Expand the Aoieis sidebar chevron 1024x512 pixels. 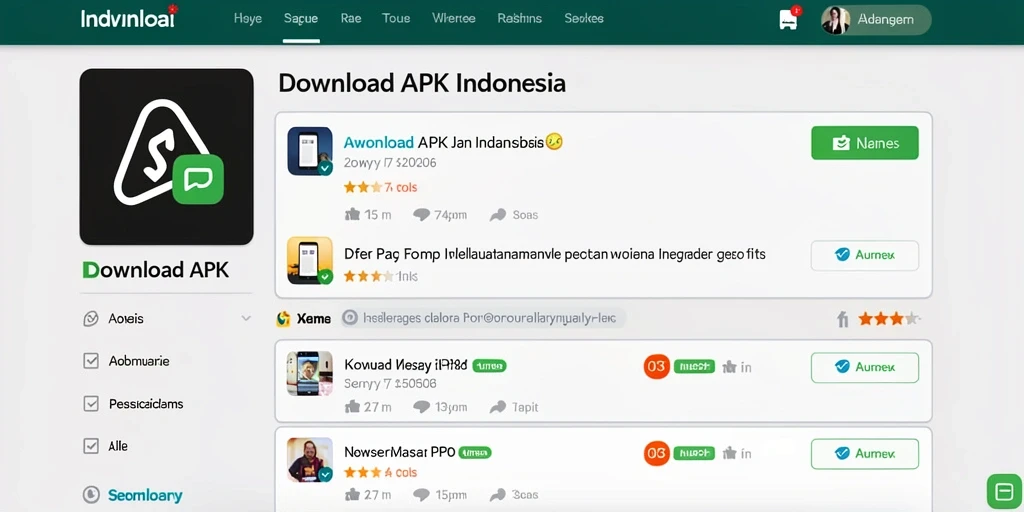pos(246,319)
